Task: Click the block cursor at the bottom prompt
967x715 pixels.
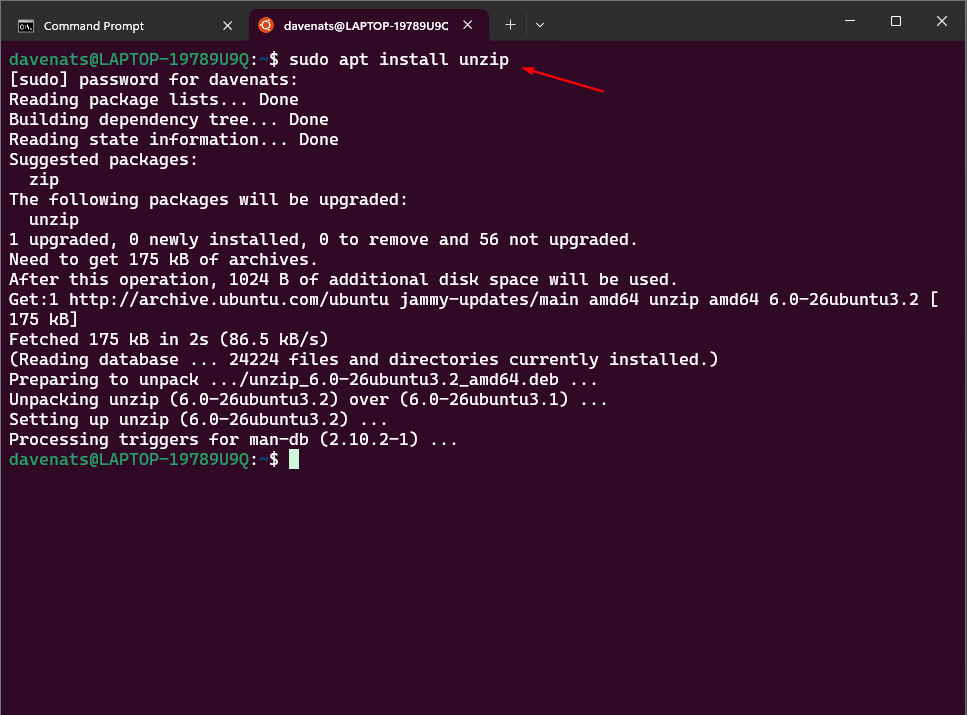Action: pyautogui.click(x=294, y=459)
